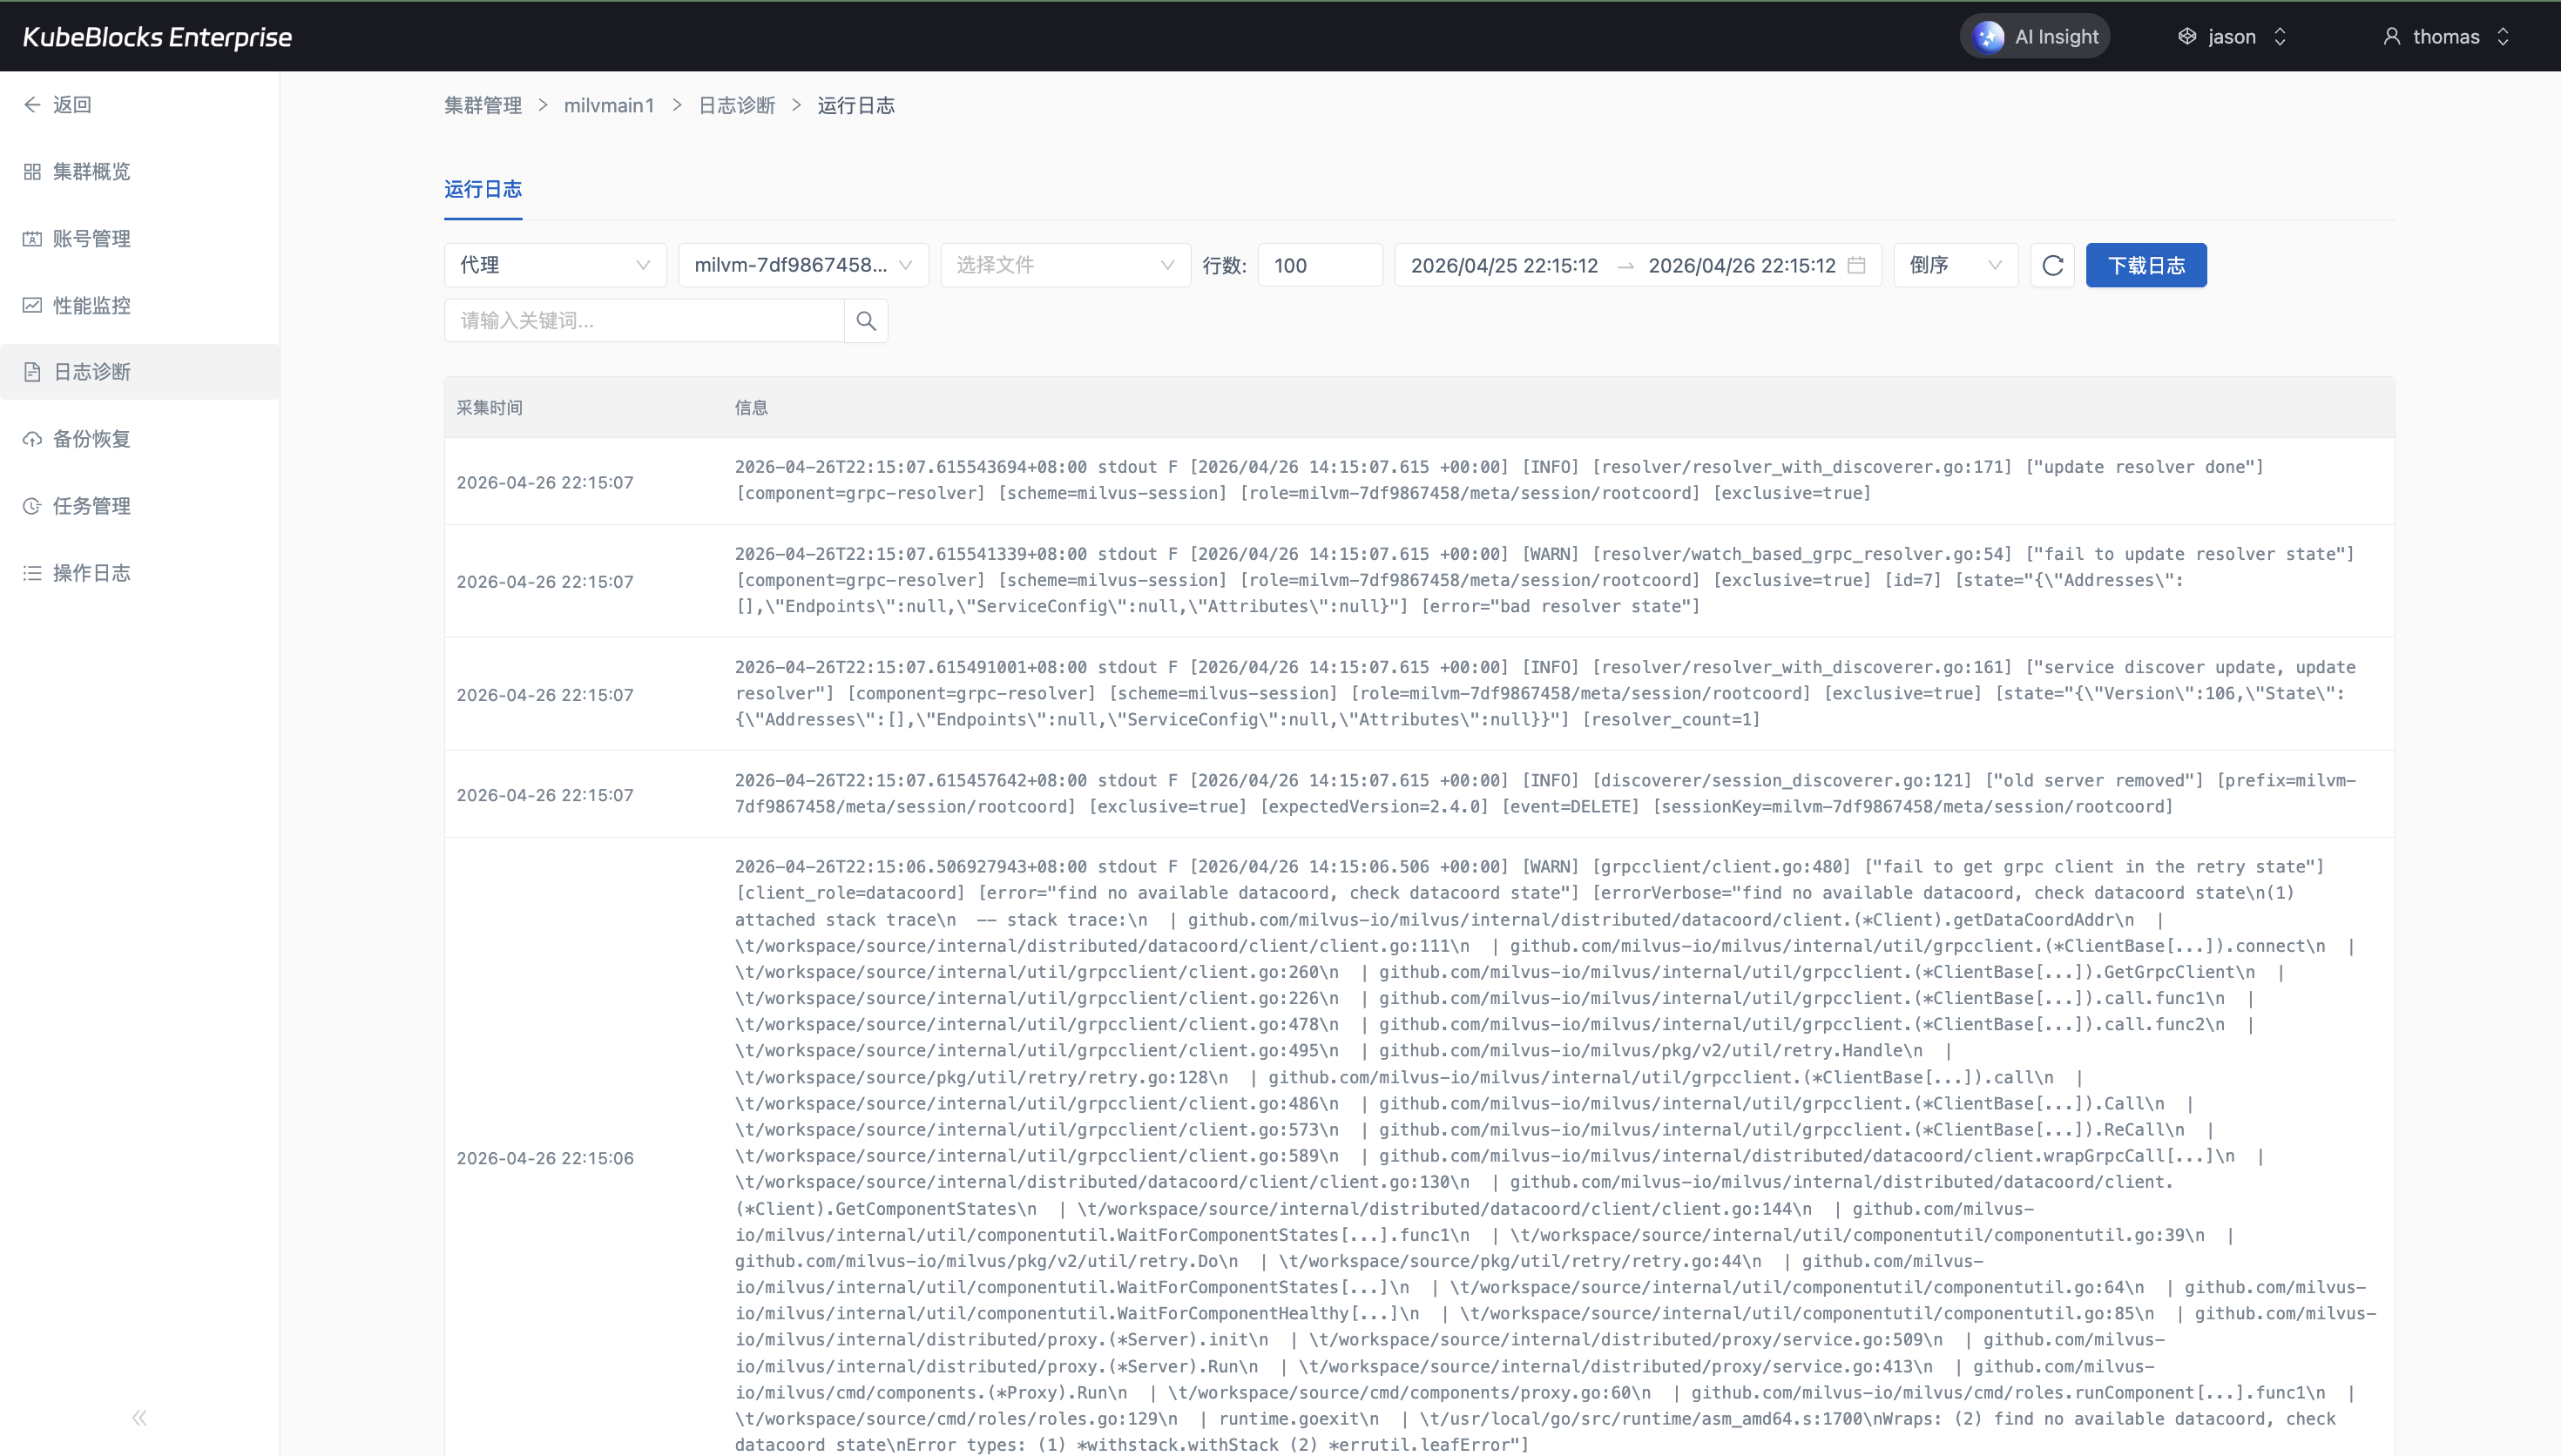Open 备份恢复 from the sidebar

click(91, 439)
